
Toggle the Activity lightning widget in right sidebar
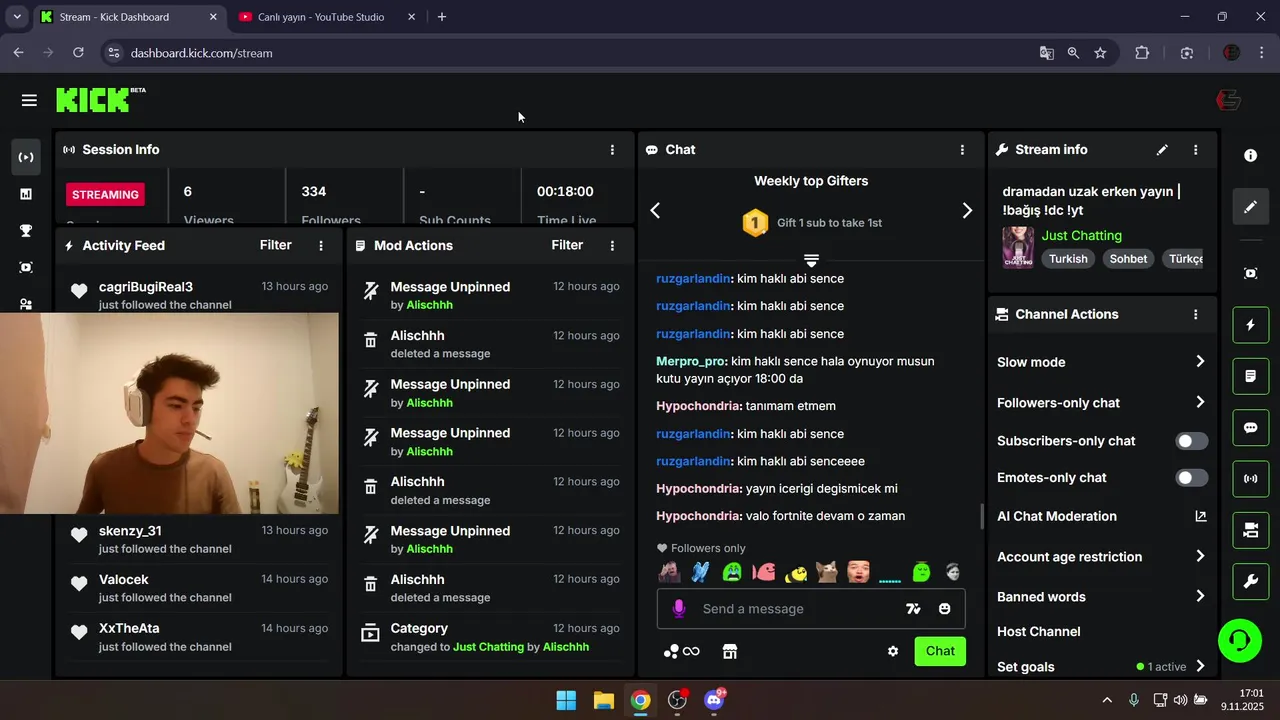pyautogui.click(x=1250, y=325)
